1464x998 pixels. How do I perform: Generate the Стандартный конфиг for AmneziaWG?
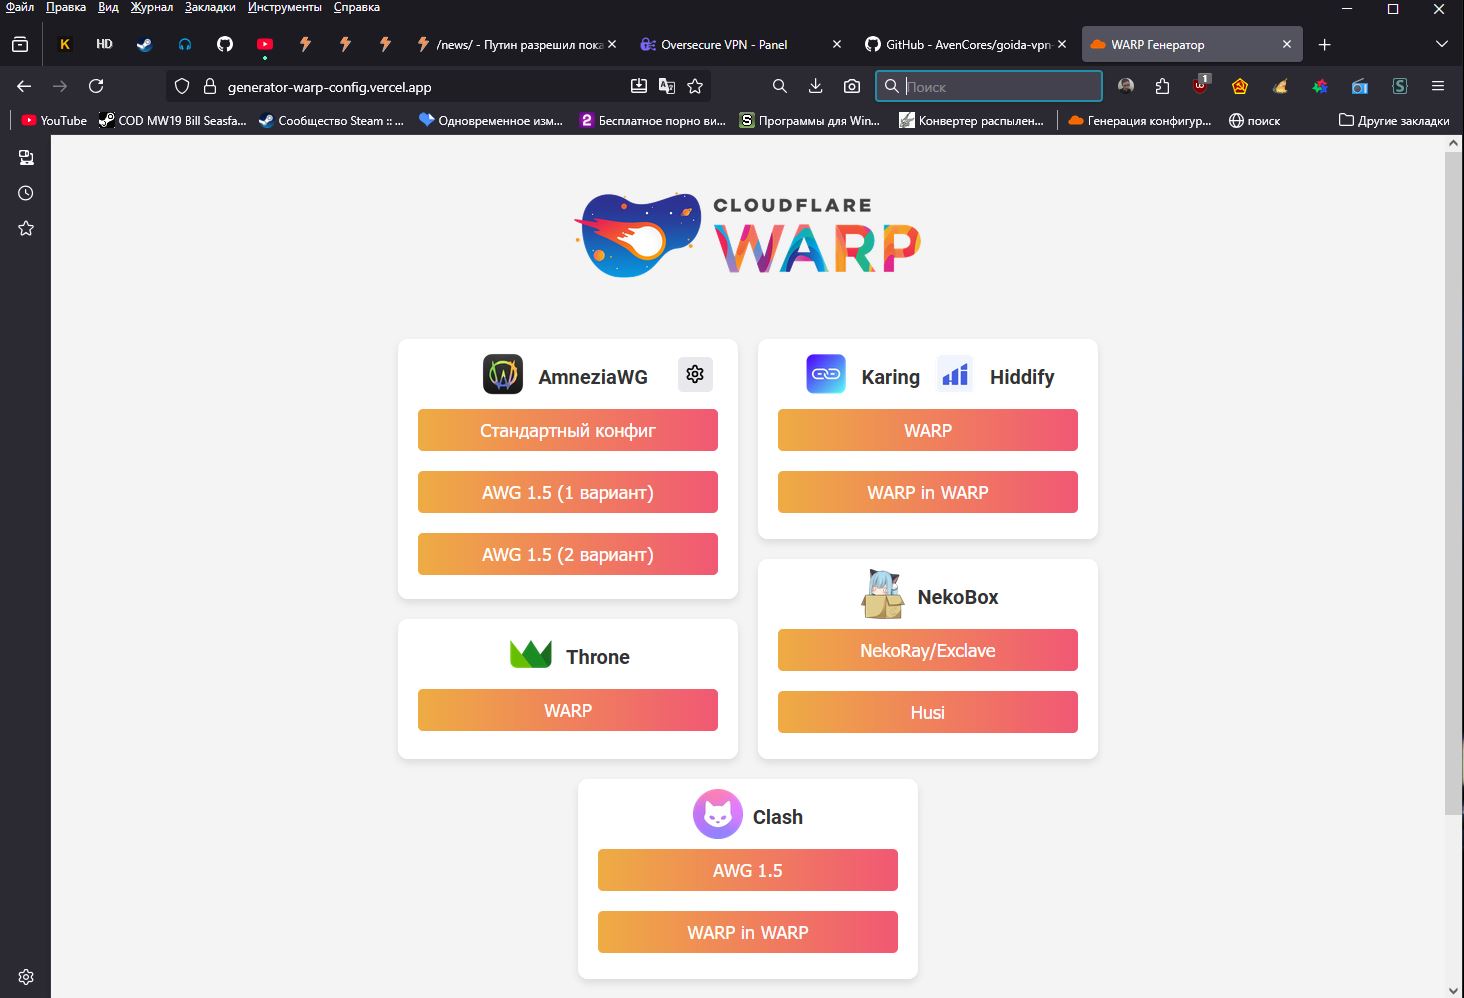pyautogui.click(x=568, y=430)
